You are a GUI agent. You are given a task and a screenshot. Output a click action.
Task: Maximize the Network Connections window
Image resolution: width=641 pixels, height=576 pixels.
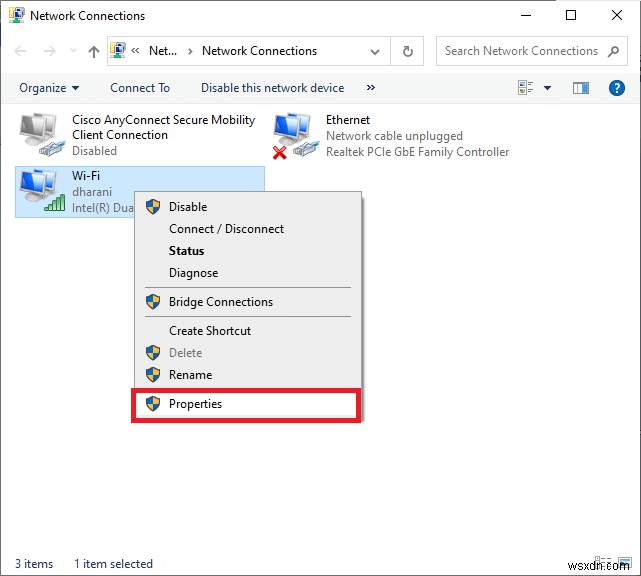(571, 16)
